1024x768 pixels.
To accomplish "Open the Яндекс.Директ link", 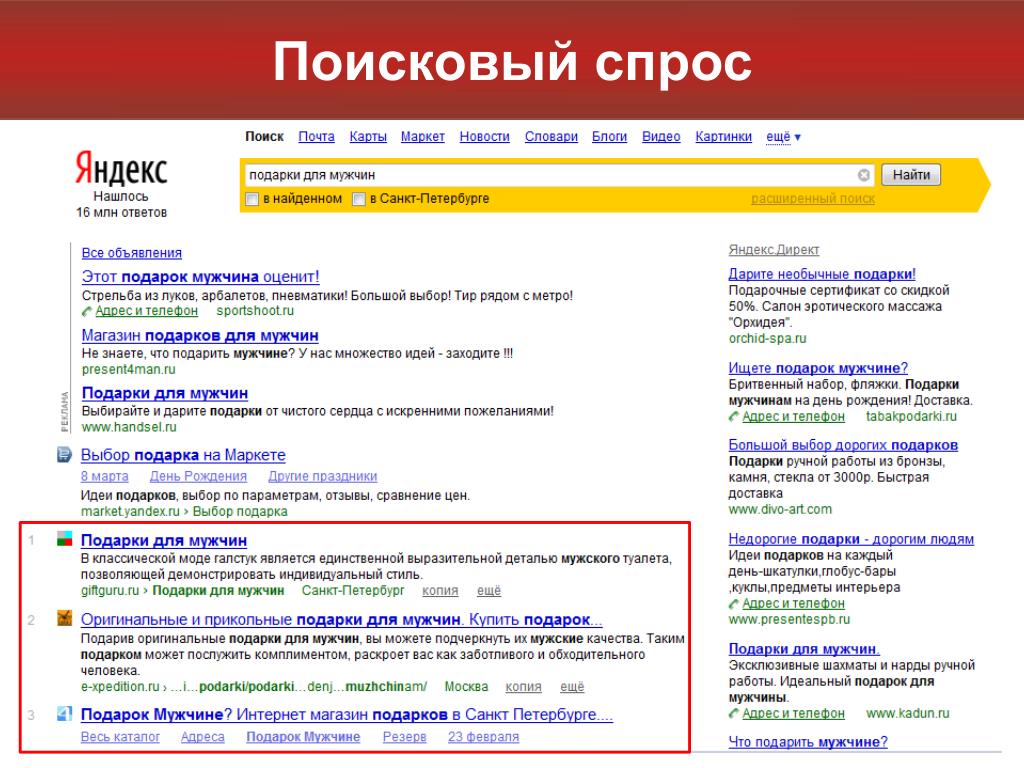I will tap(774, 249).
